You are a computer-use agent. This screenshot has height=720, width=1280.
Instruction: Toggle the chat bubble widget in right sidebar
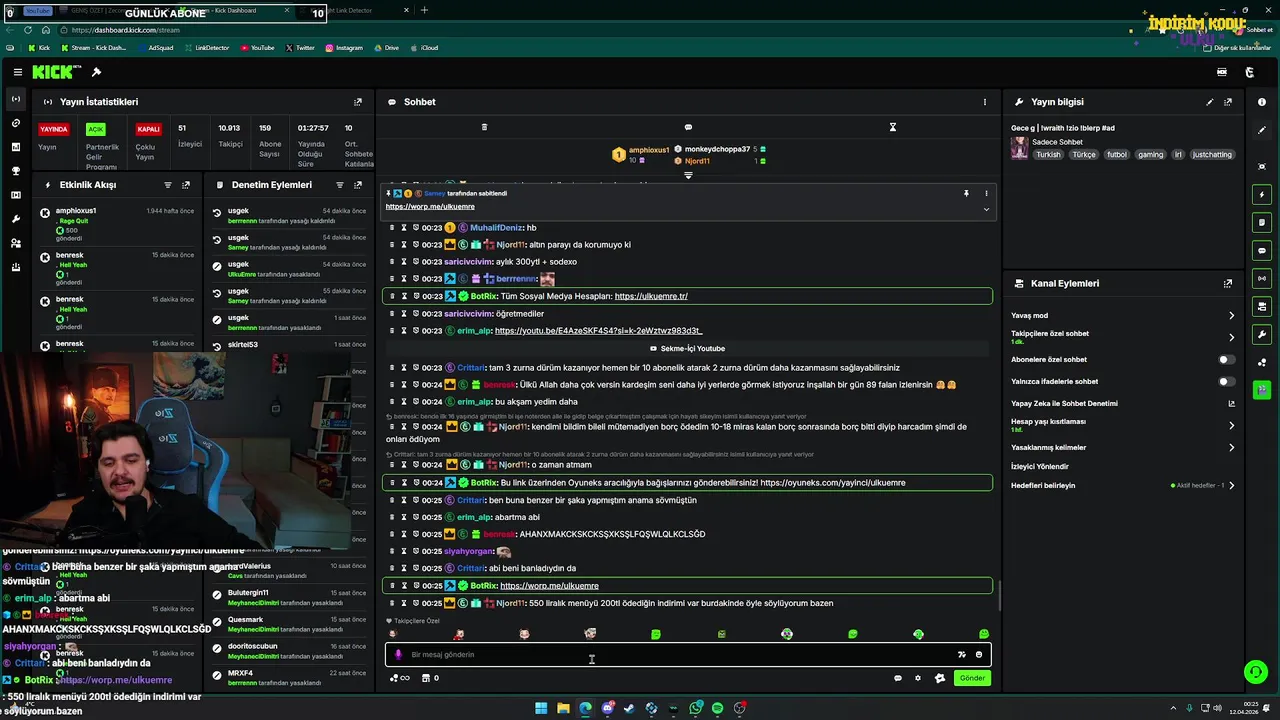click(x=1262, y=250)
